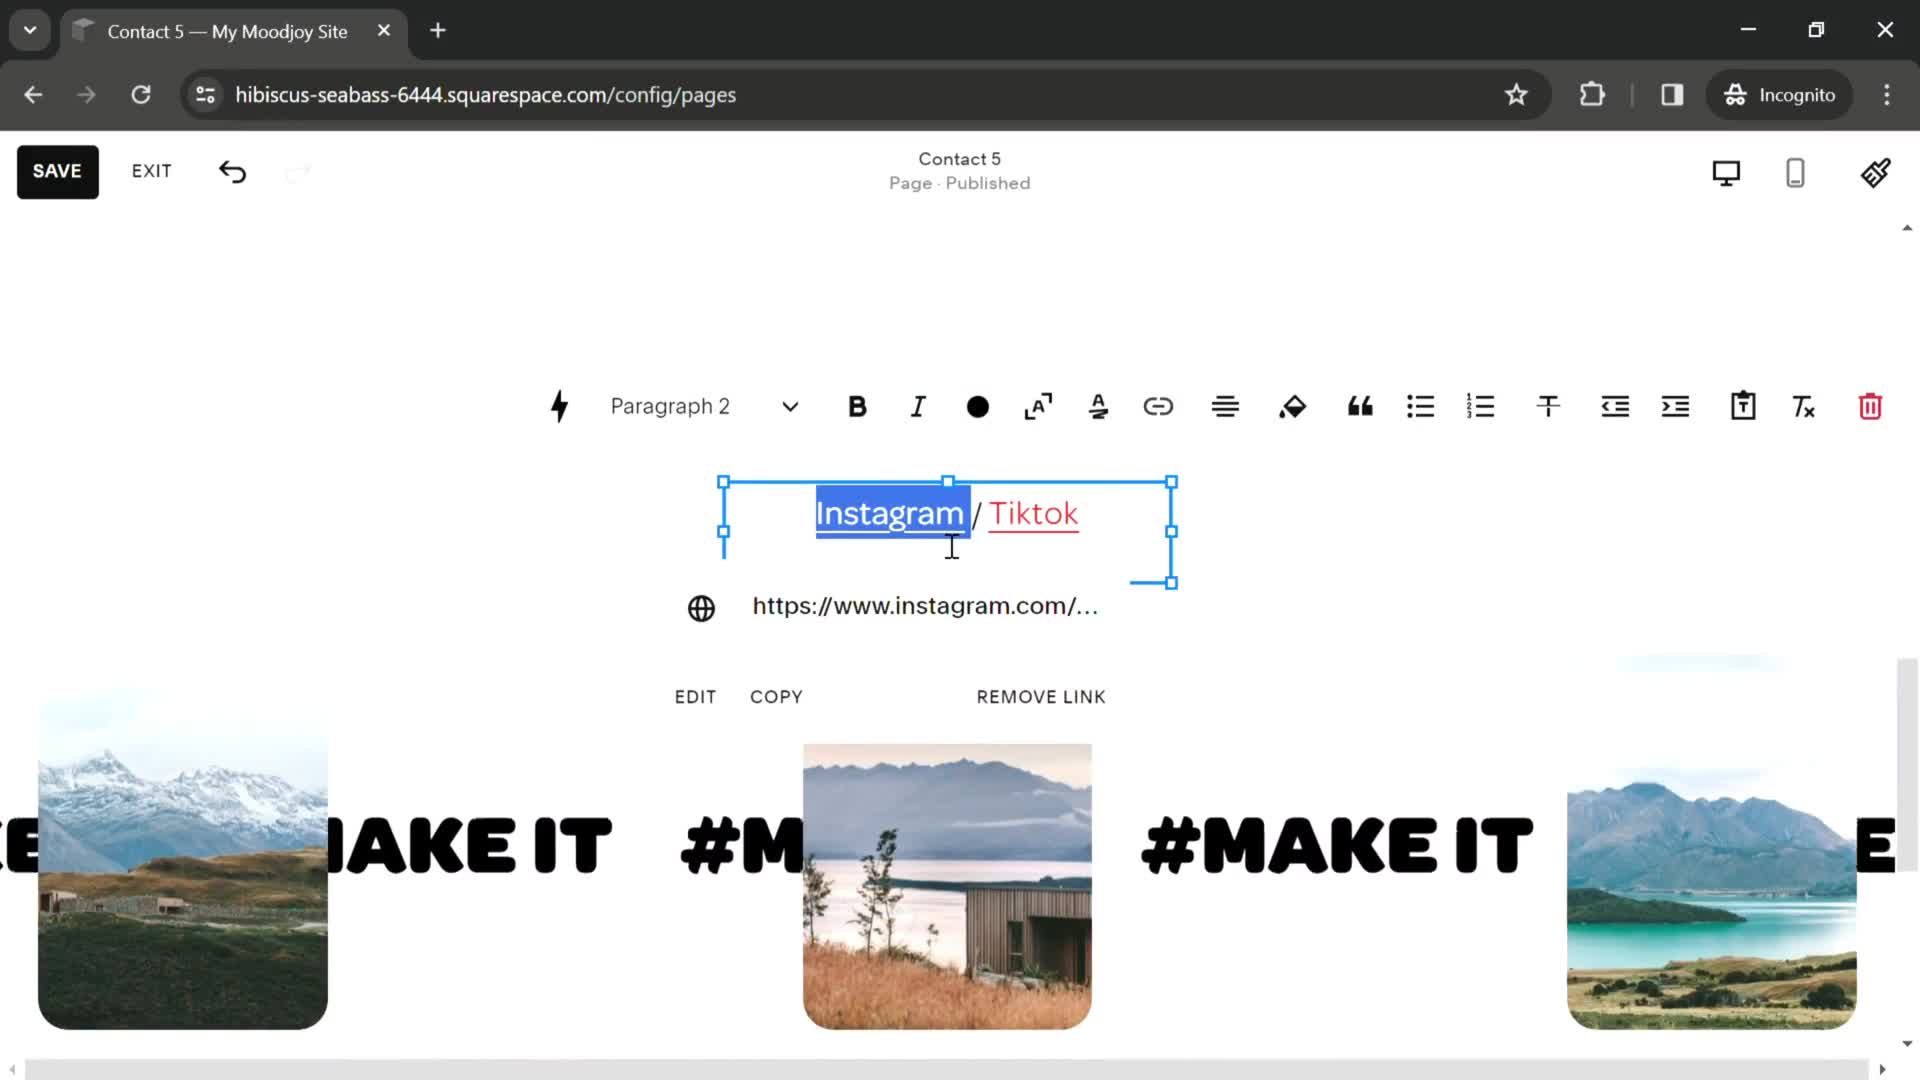Select the Contact 5 browser tab
The height and width of the screenshot is (1080, 1920).
[x=234, y=31]
